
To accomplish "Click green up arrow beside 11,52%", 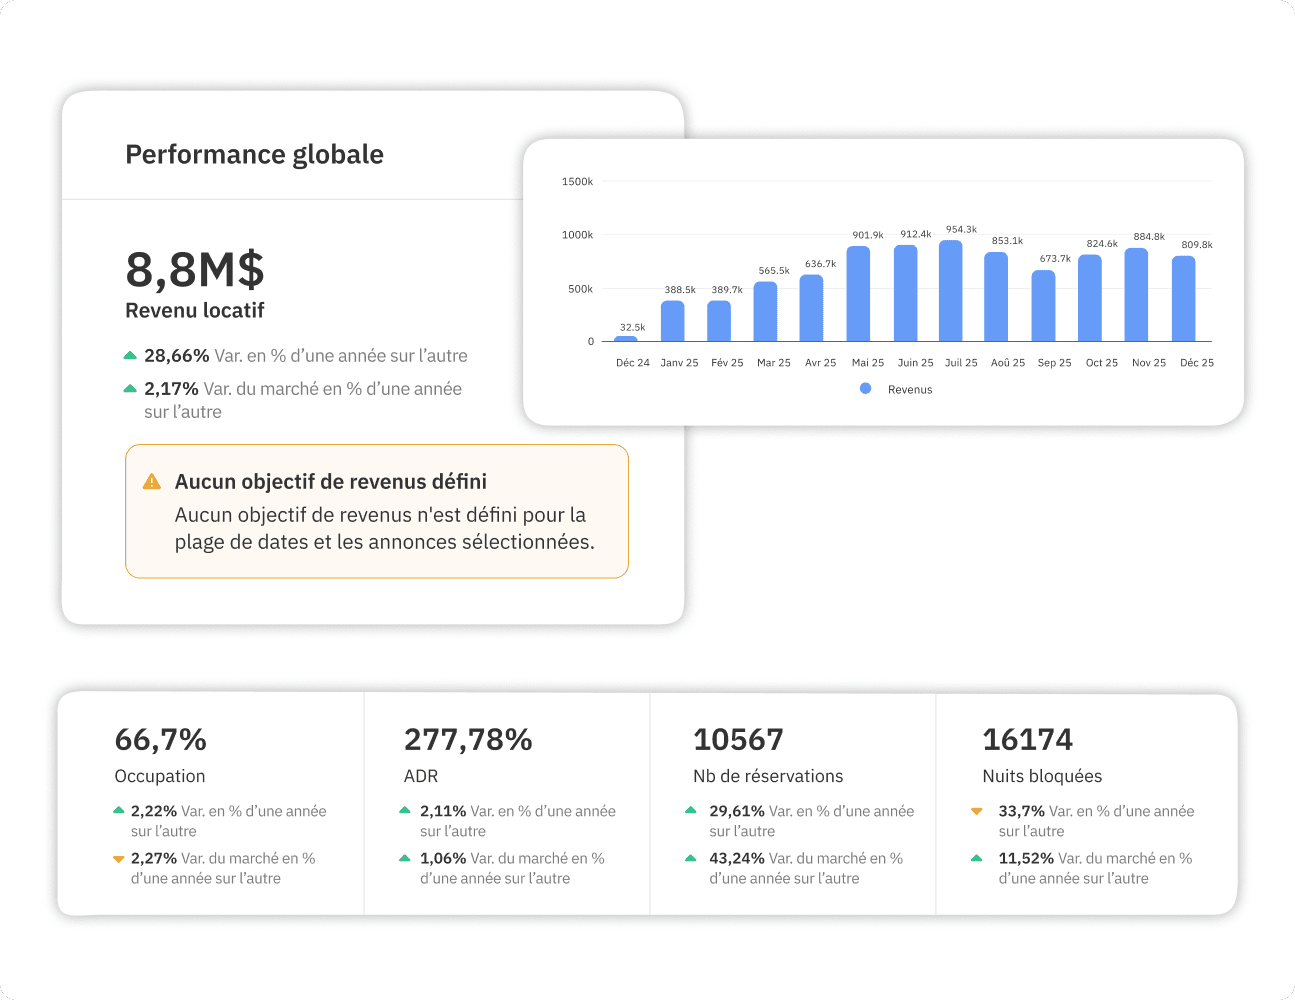I will 977,858.
